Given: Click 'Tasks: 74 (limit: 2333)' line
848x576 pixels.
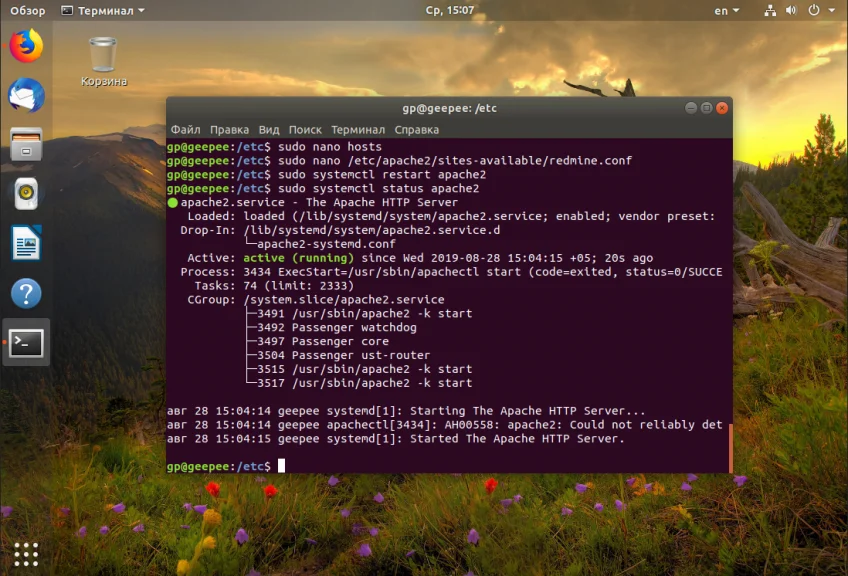Looking at the screenshot, I should 274,286.
